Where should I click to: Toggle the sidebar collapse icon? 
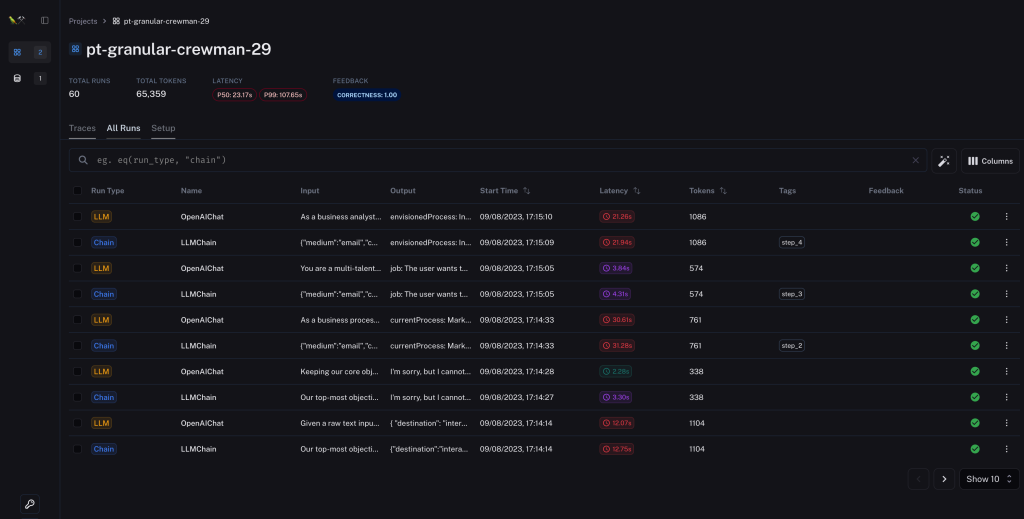pyautogui.click(x=44, y=20)
